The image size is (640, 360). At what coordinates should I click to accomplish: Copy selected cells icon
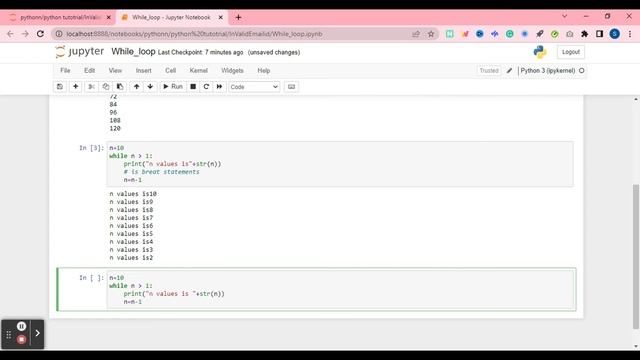[106, 87]
